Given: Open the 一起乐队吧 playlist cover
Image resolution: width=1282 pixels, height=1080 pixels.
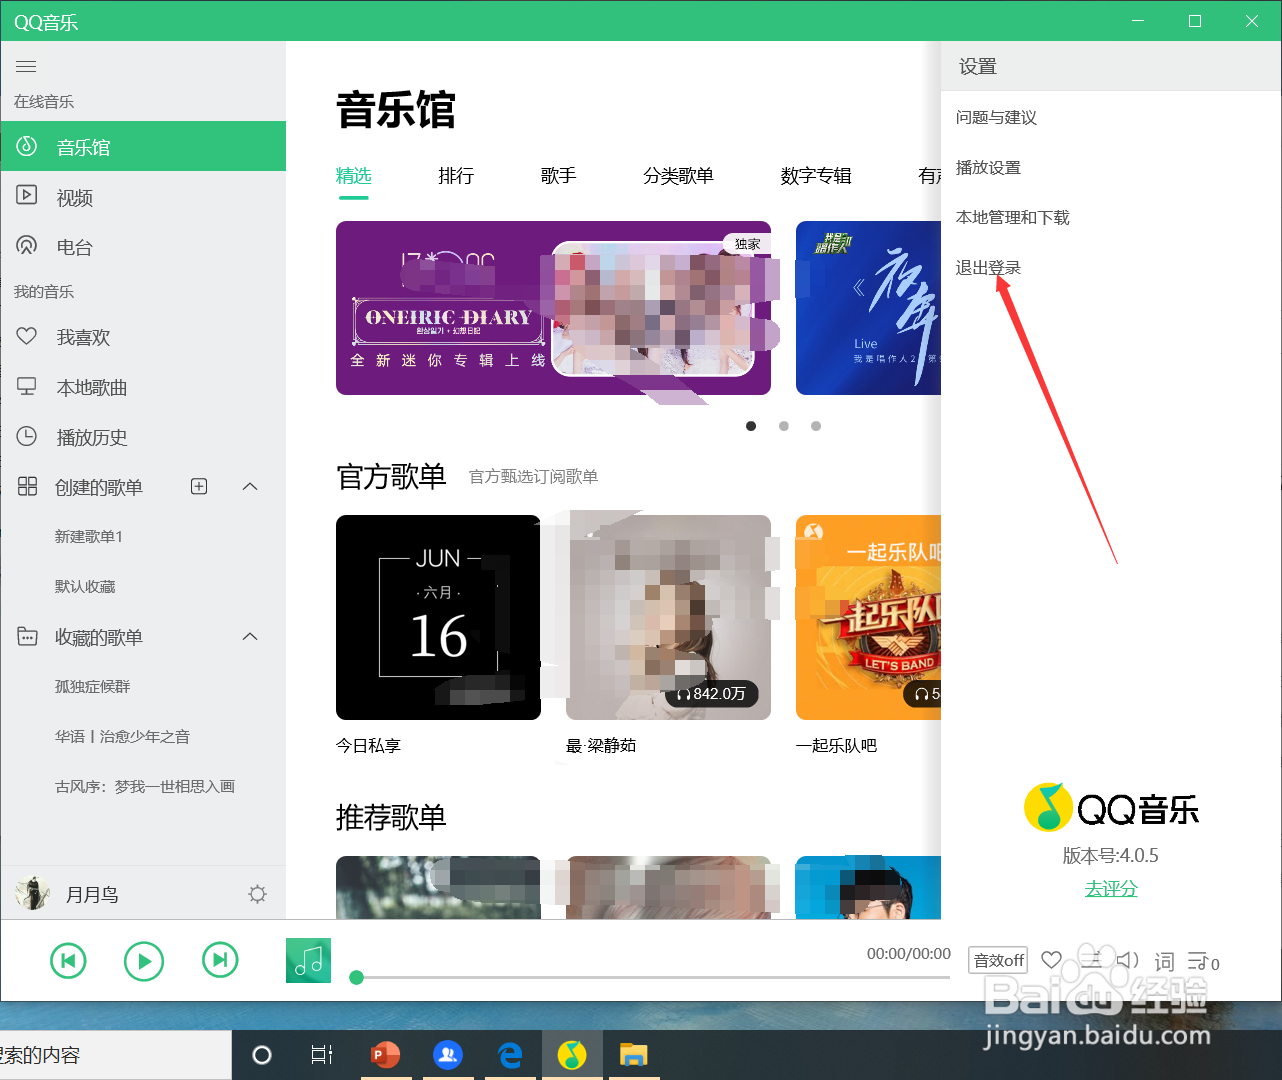Looking at the screenshot, I should [868, 617].
